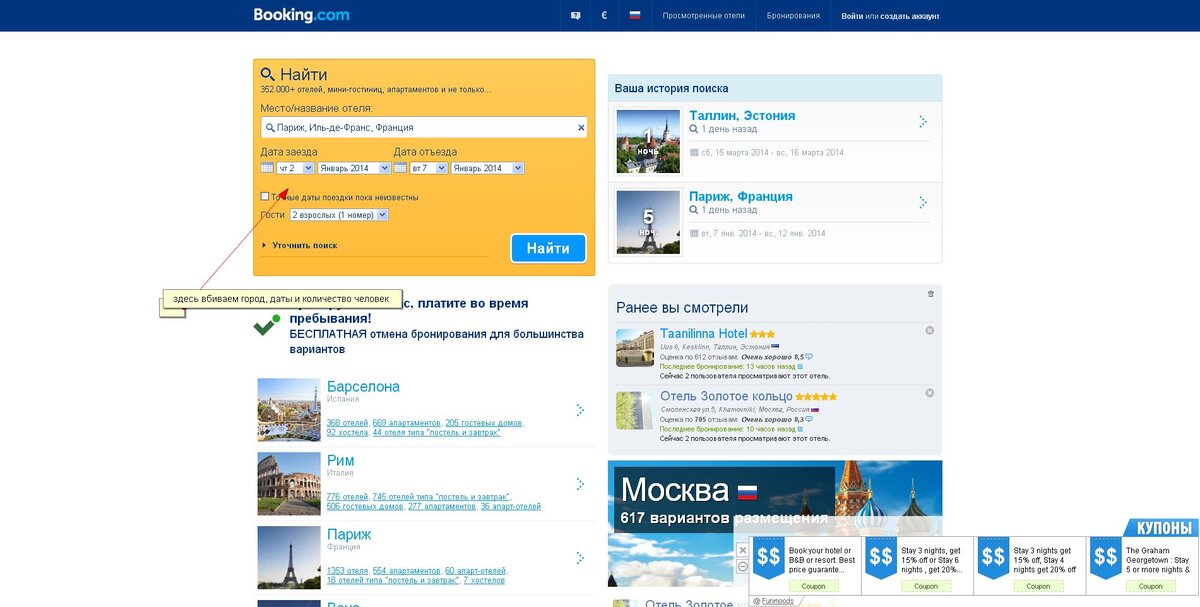Click the Отель Золотое кольцо thumbnail

635,411
